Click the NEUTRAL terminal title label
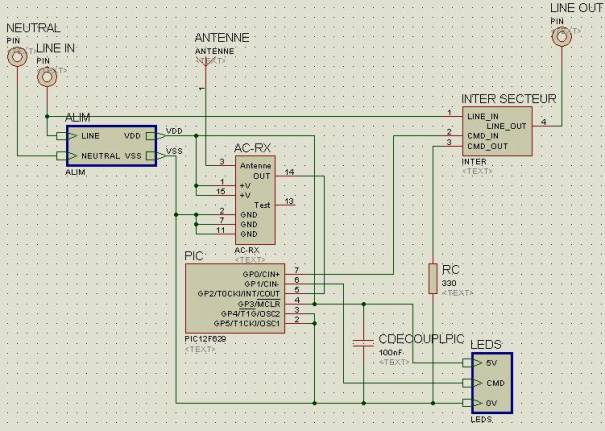This screenshot has height=431, width=605. tap(33, 28)
